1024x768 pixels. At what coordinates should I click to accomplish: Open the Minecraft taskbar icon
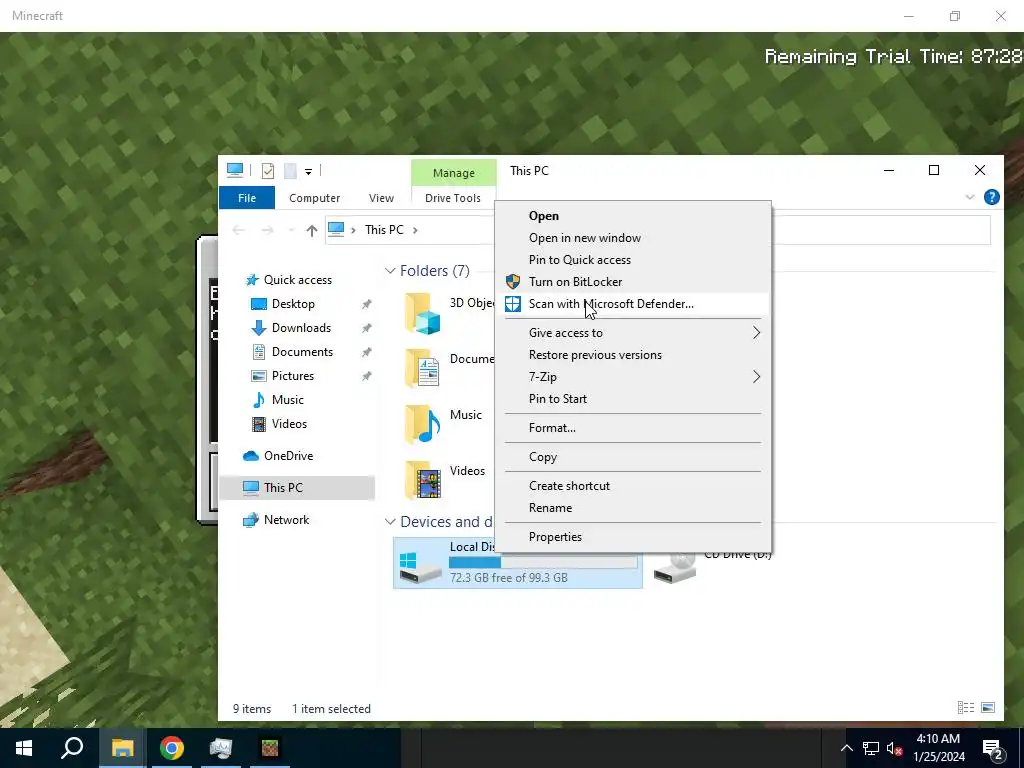point(270,748)
